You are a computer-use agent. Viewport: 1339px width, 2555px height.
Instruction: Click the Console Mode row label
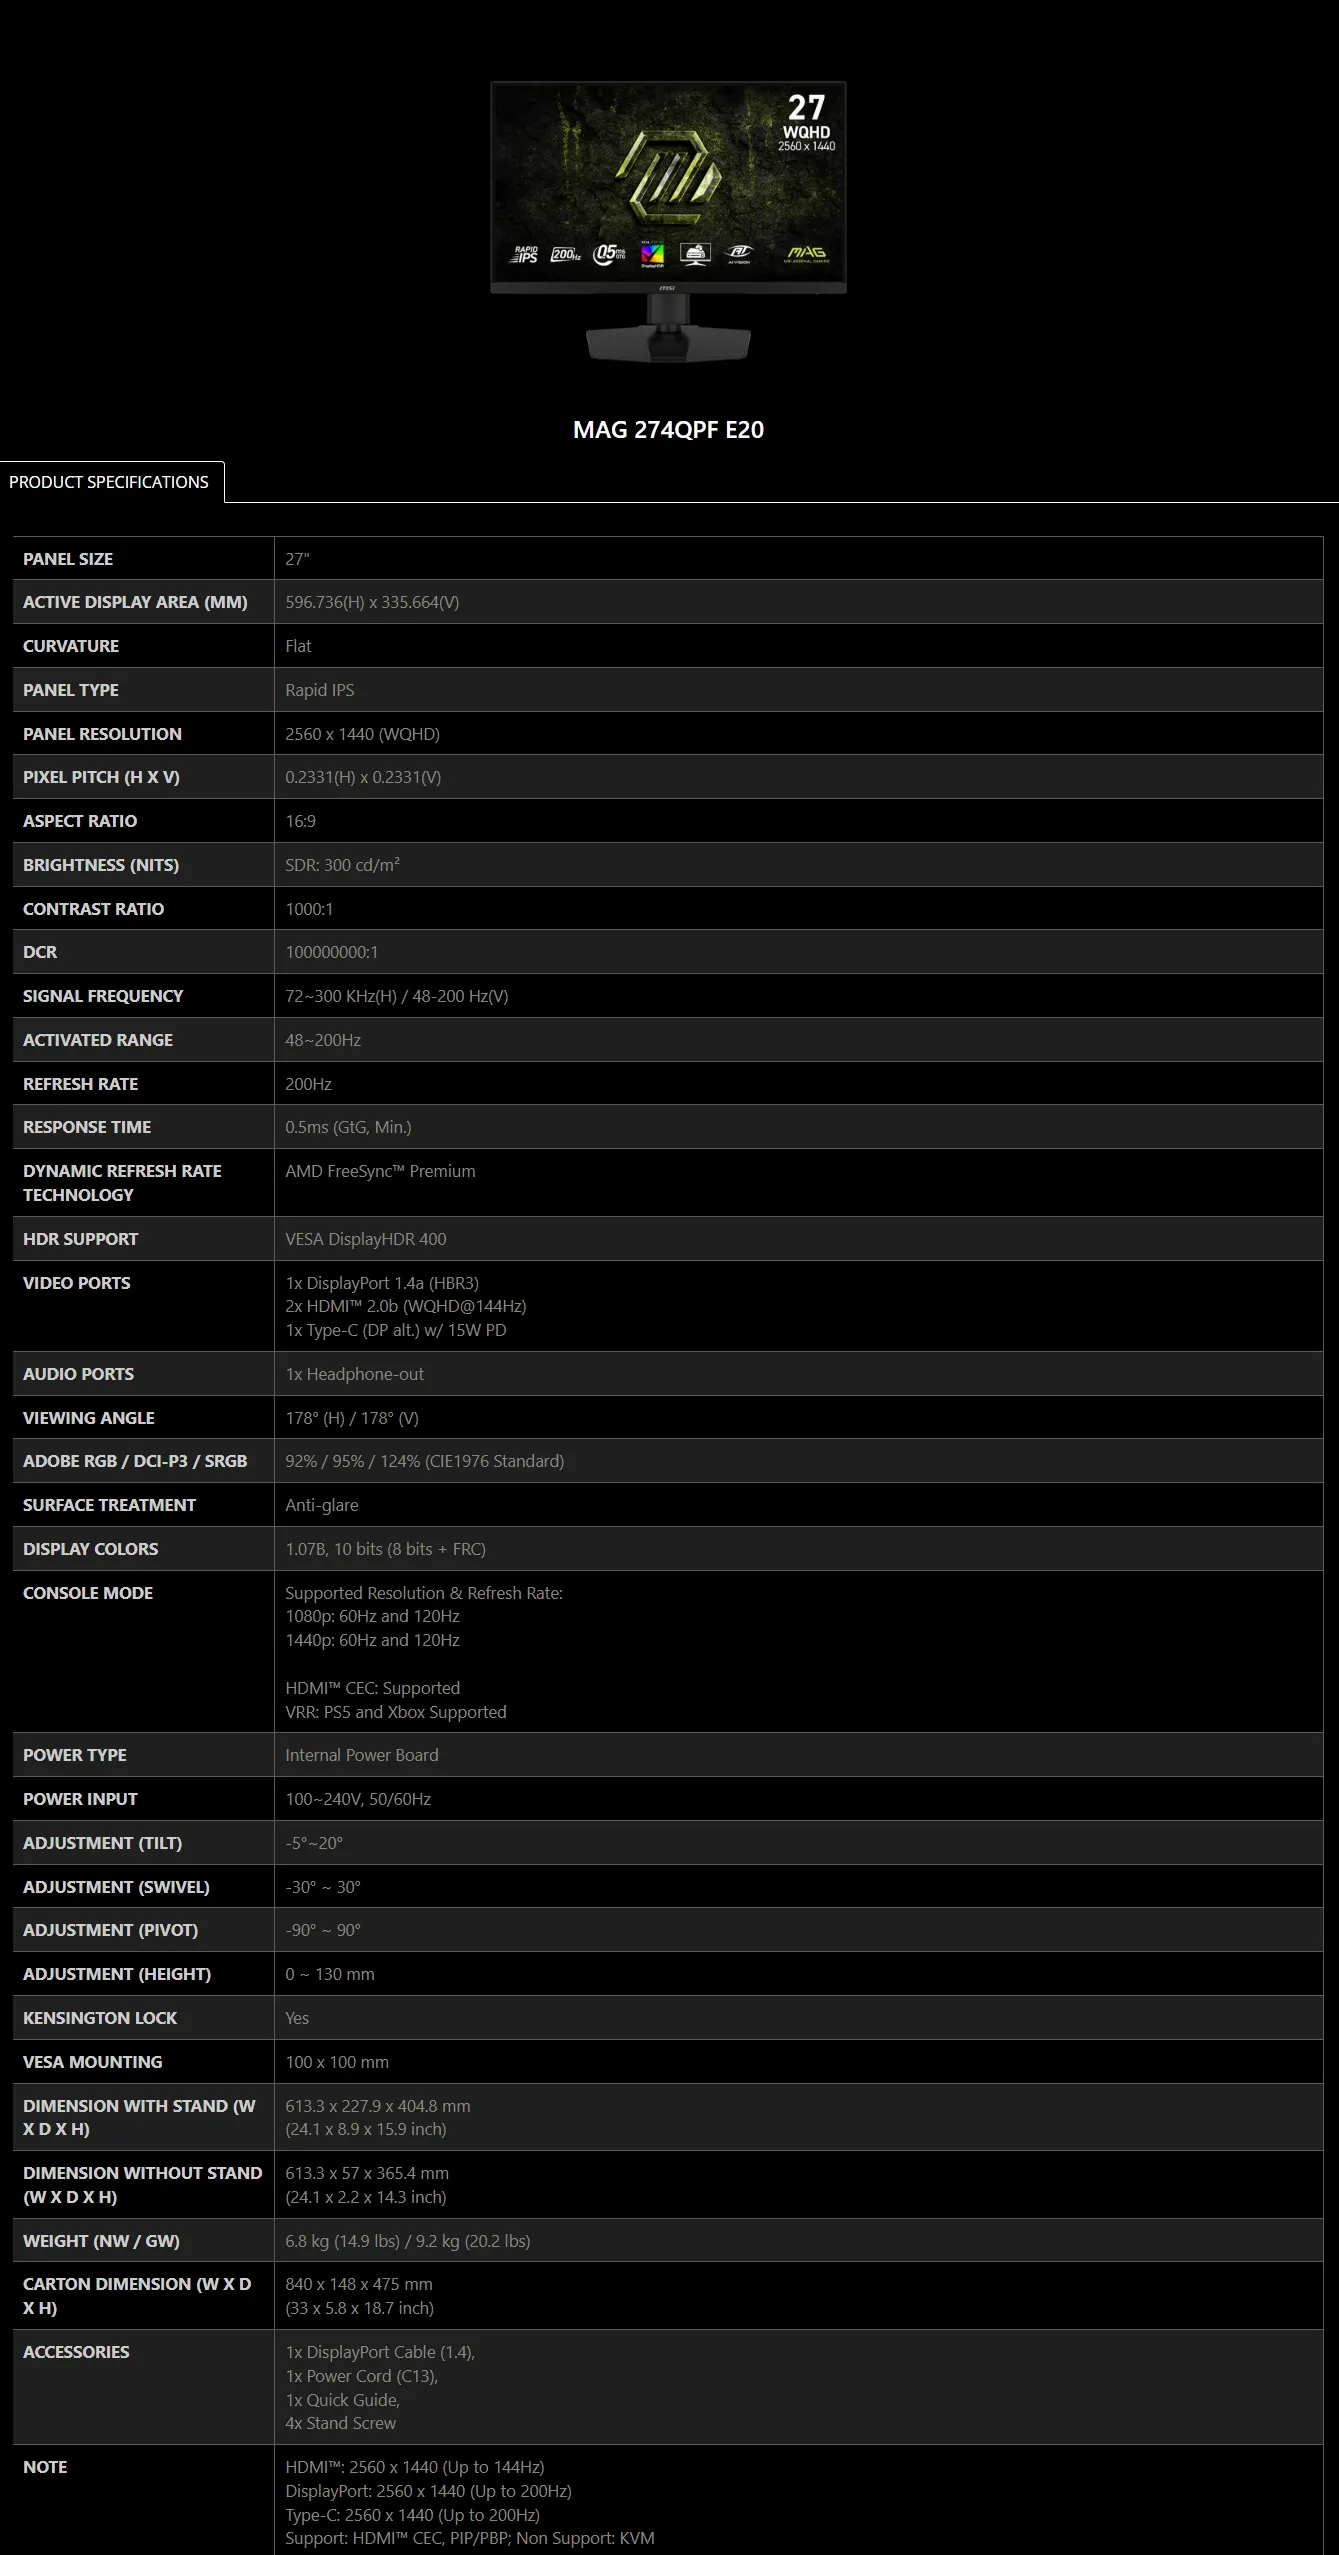pyautogui.click(x=88, y=1593)
